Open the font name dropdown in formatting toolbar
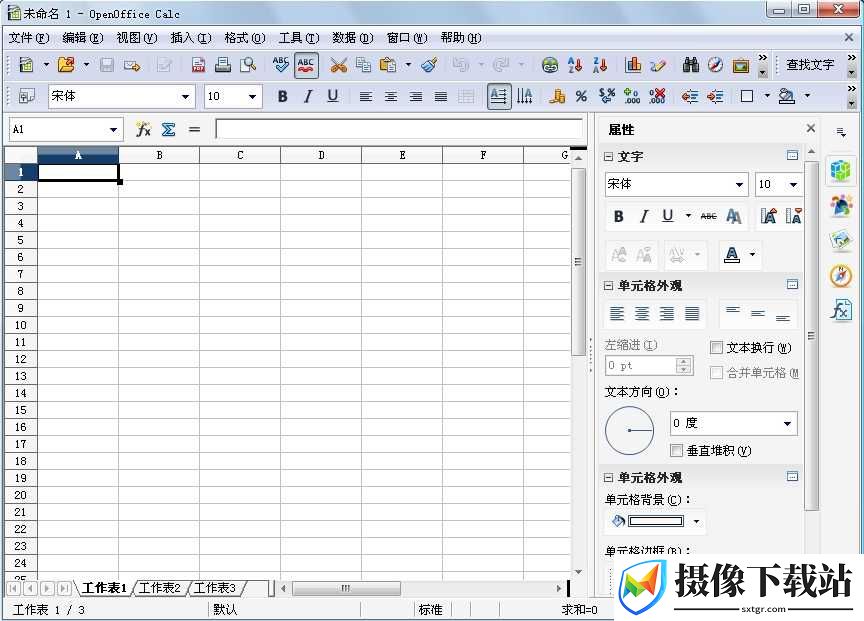 186,97
